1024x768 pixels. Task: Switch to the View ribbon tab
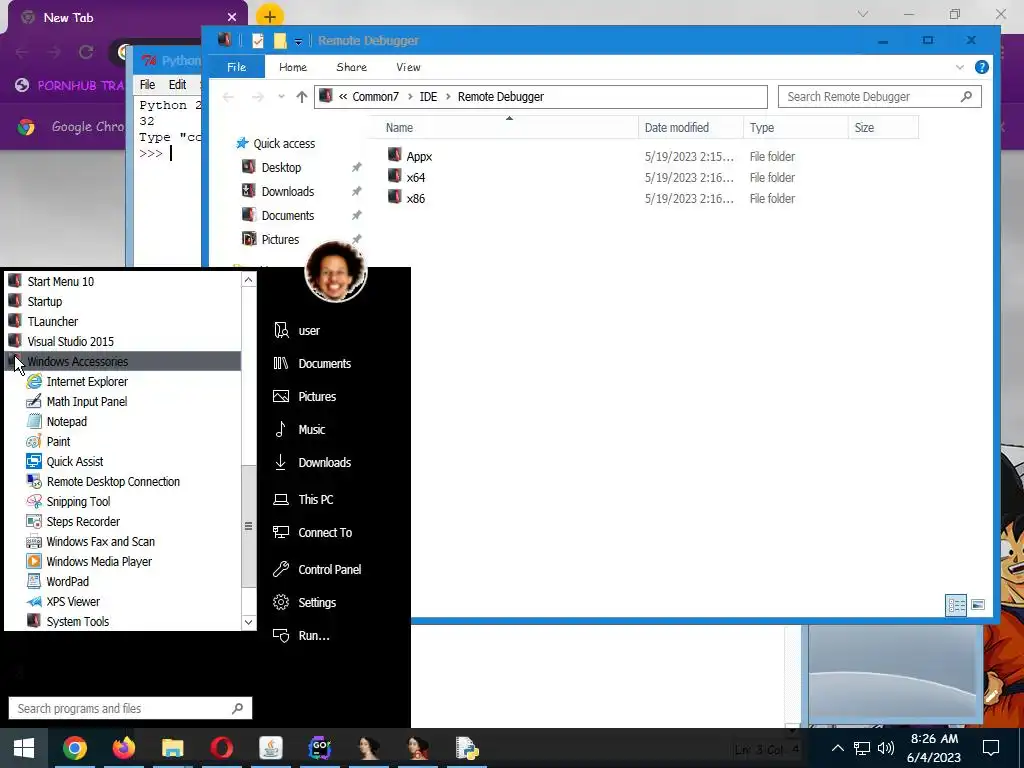pyautogui.click(x=408, y=67)
